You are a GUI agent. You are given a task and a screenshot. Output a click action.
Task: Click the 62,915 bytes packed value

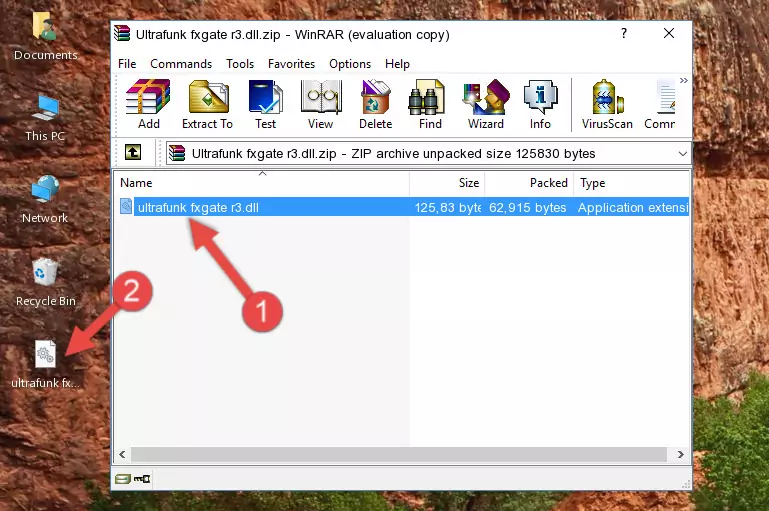[527, 207]
